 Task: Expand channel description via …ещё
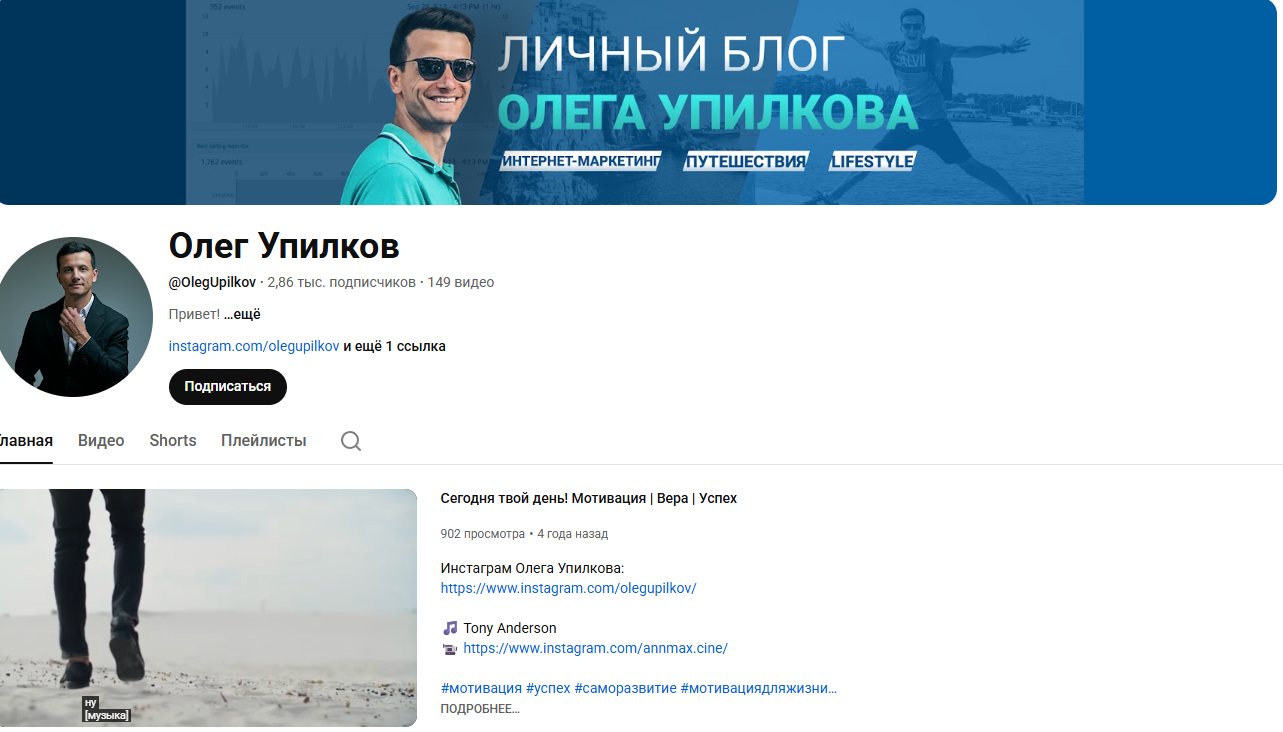click(x=242, y=314)
